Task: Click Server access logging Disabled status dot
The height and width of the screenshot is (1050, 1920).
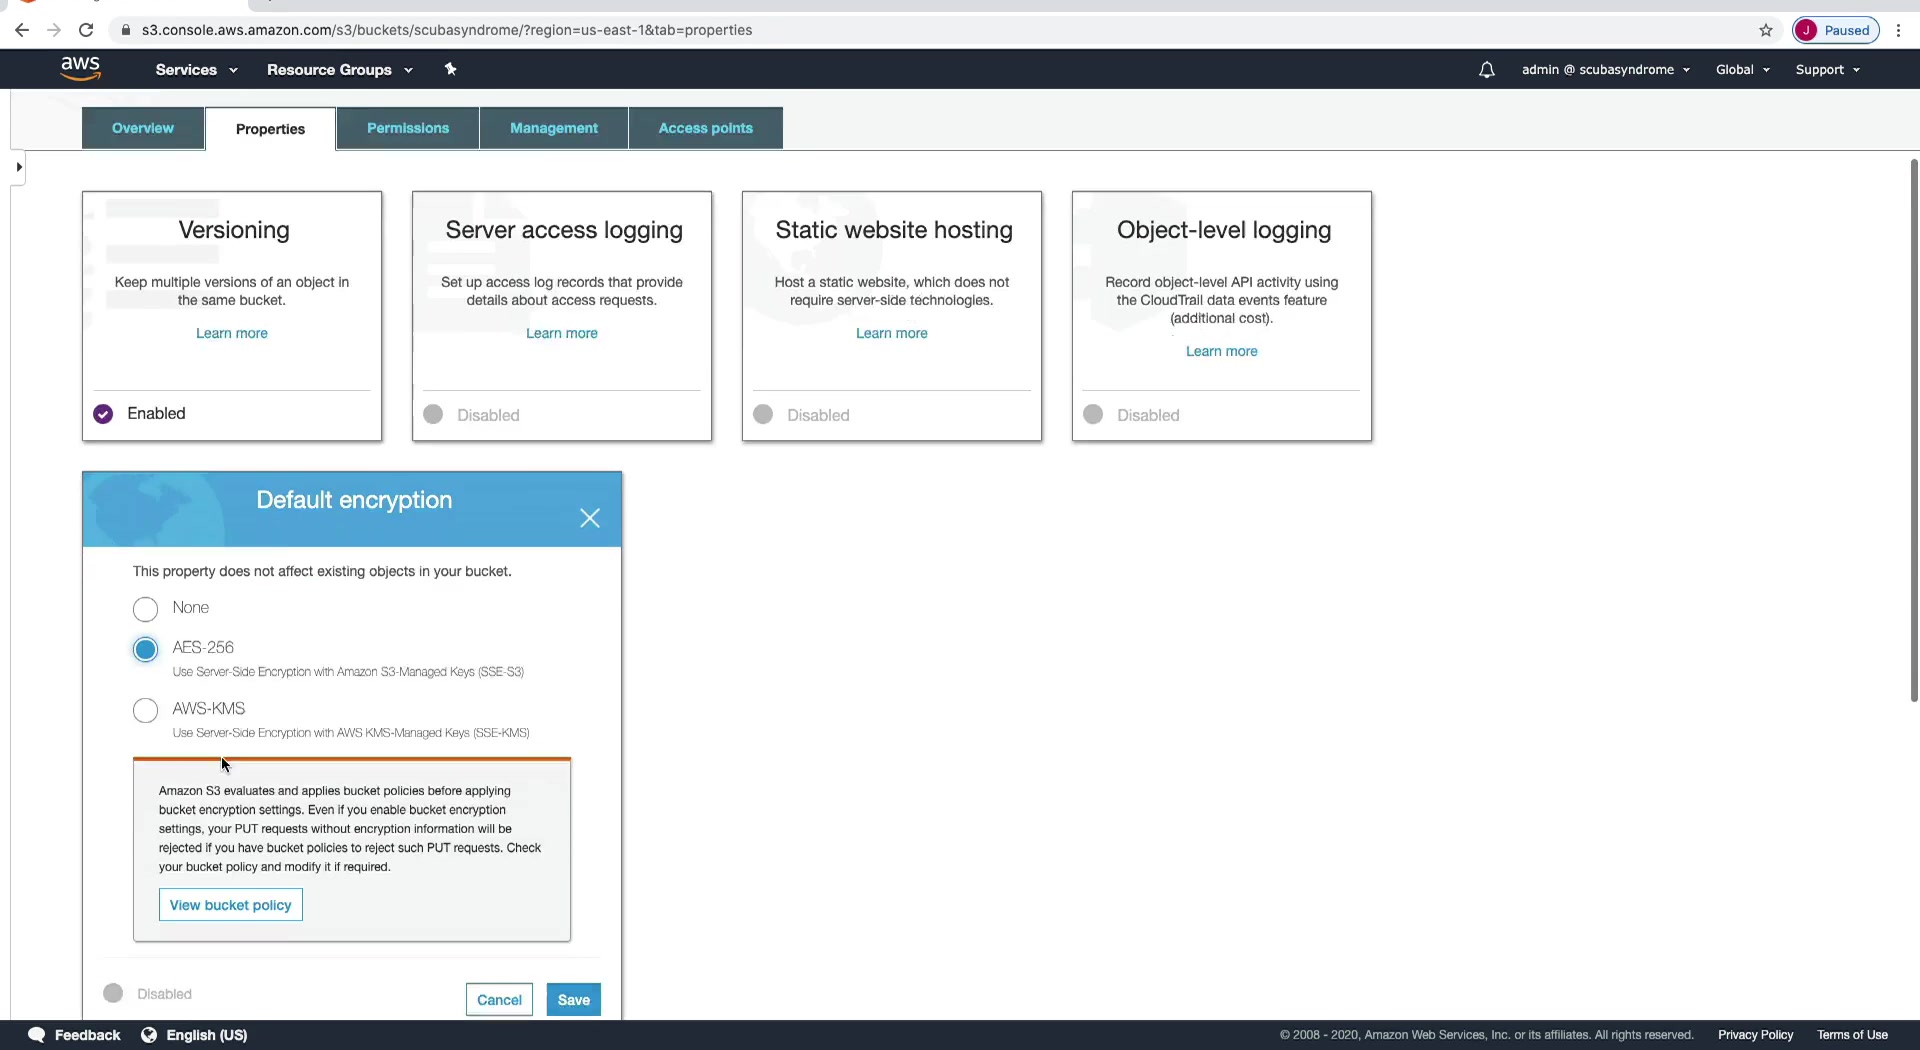Action: point(433,414)
